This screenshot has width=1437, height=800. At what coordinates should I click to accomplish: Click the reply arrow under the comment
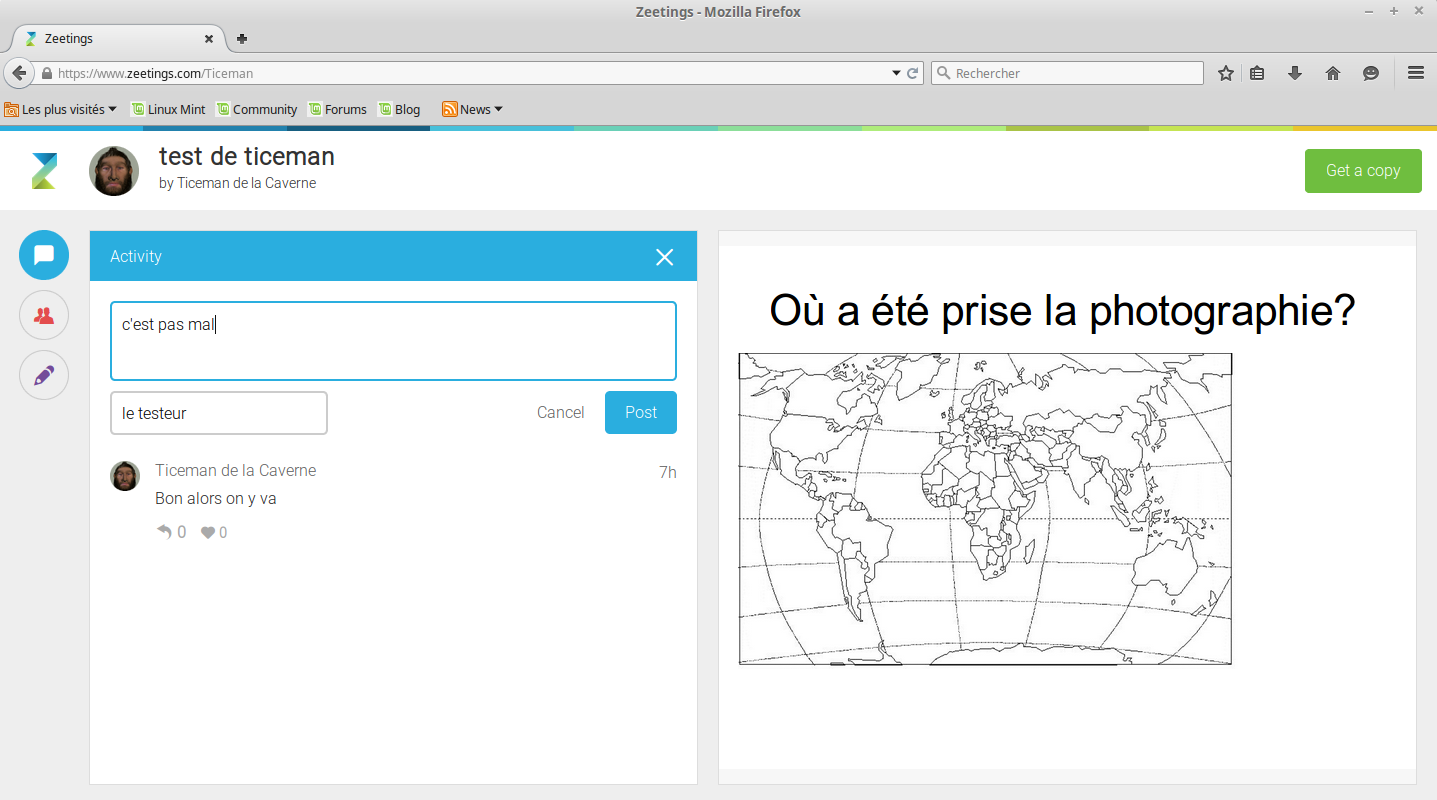coord(165,532)
